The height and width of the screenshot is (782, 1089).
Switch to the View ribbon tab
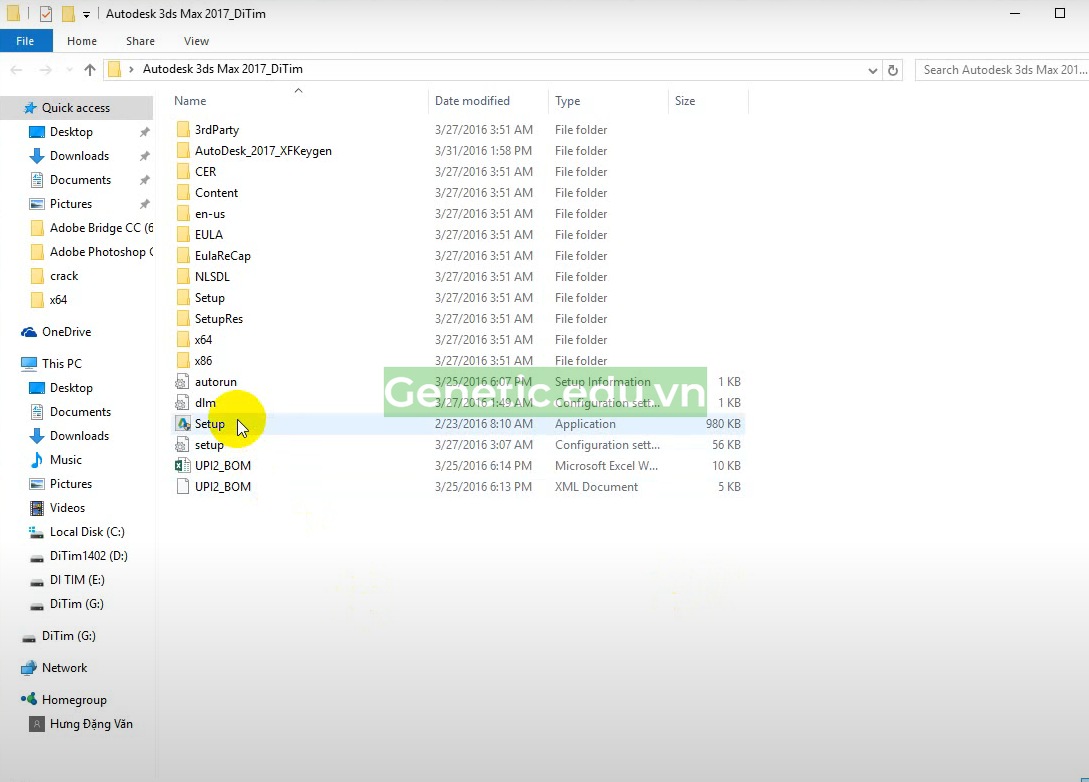[x=196, y=41]
